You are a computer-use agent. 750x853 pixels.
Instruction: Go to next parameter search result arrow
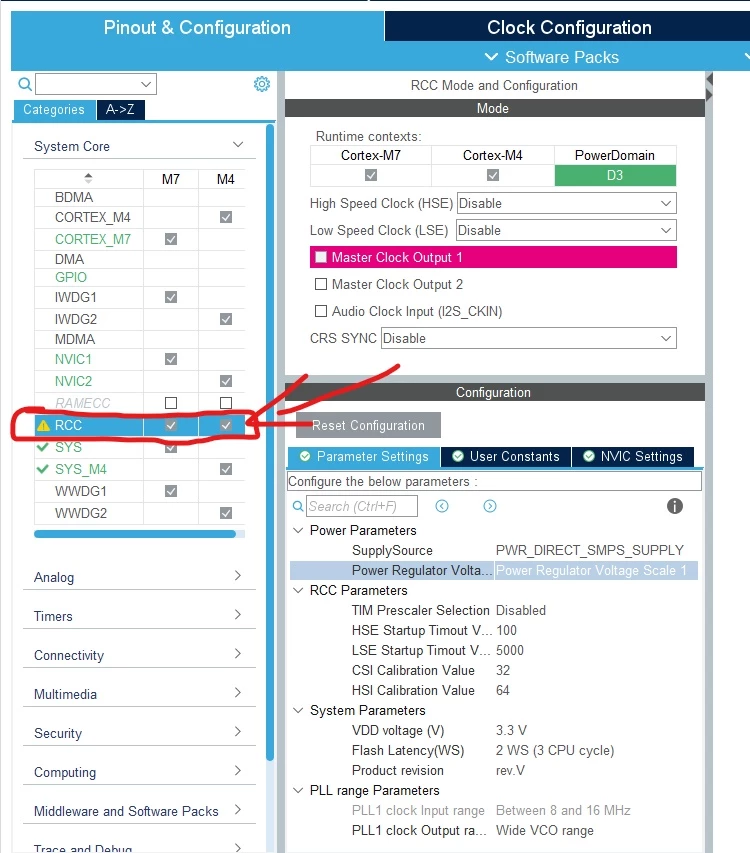coord(489,506)
